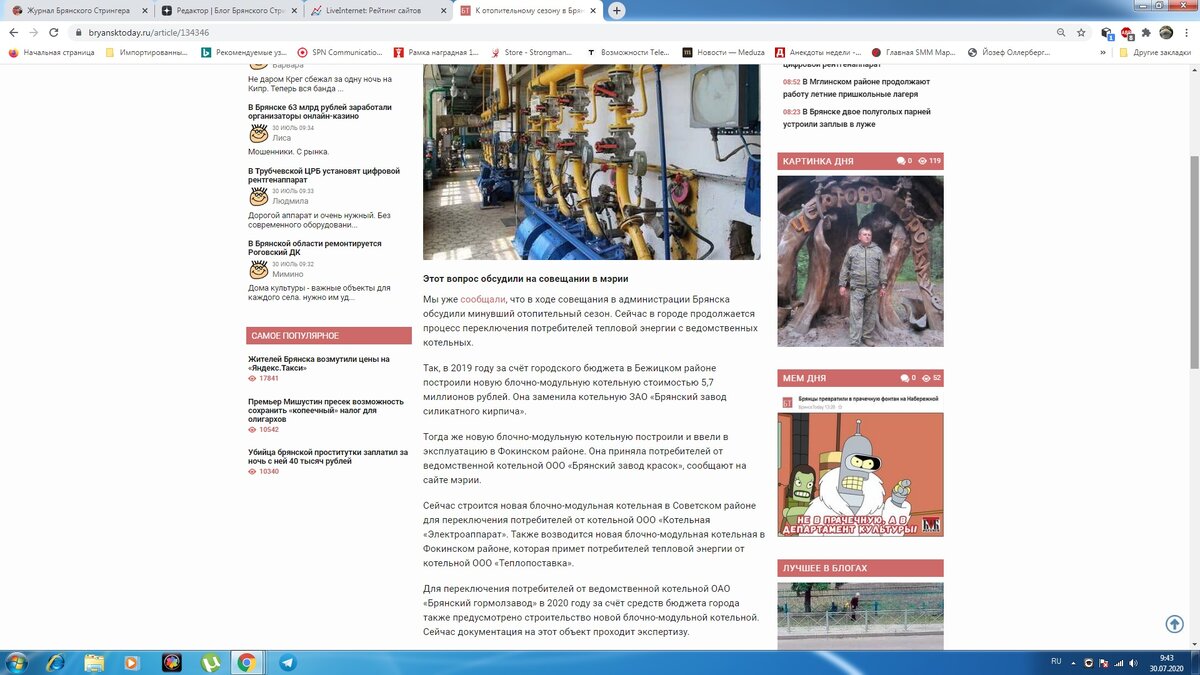Click comments icon in 'КАРТИНКА ДНЯ' header

[x=901, y=161]
